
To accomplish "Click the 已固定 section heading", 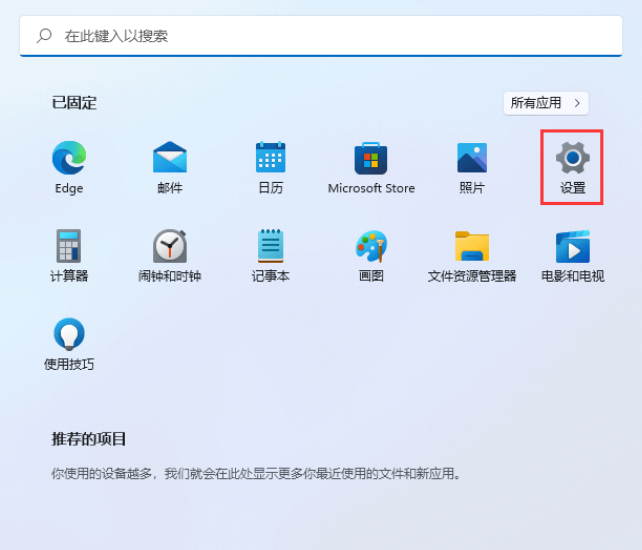I will [x=74, y=103].
